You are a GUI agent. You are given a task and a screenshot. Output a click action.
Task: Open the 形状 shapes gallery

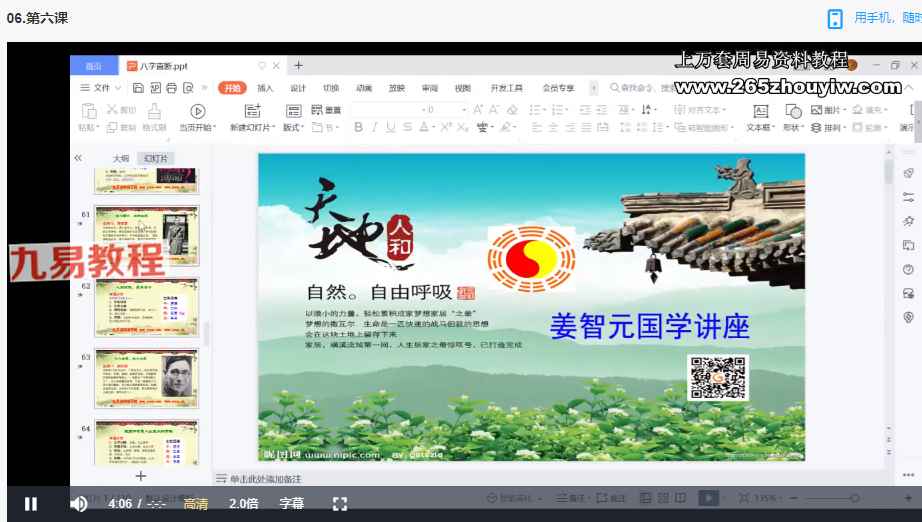click(793, 116)
